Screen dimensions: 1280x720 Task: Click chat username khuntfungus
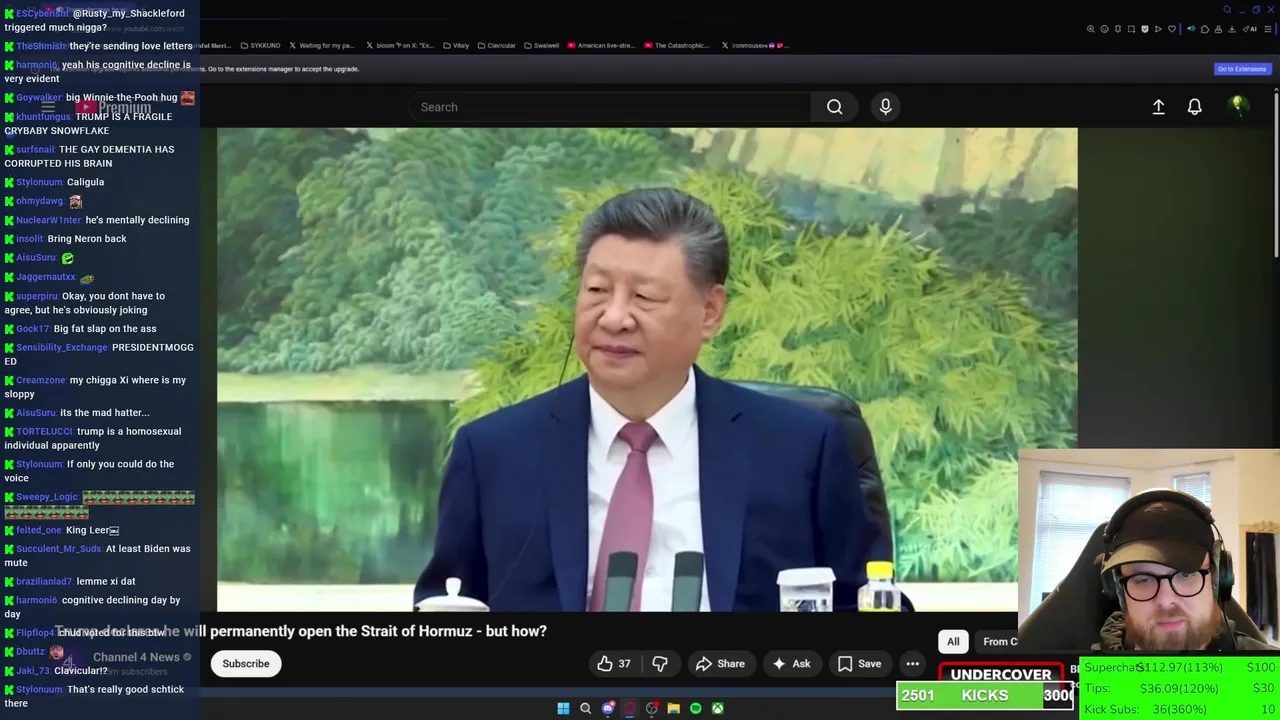(x=44, y=117)
